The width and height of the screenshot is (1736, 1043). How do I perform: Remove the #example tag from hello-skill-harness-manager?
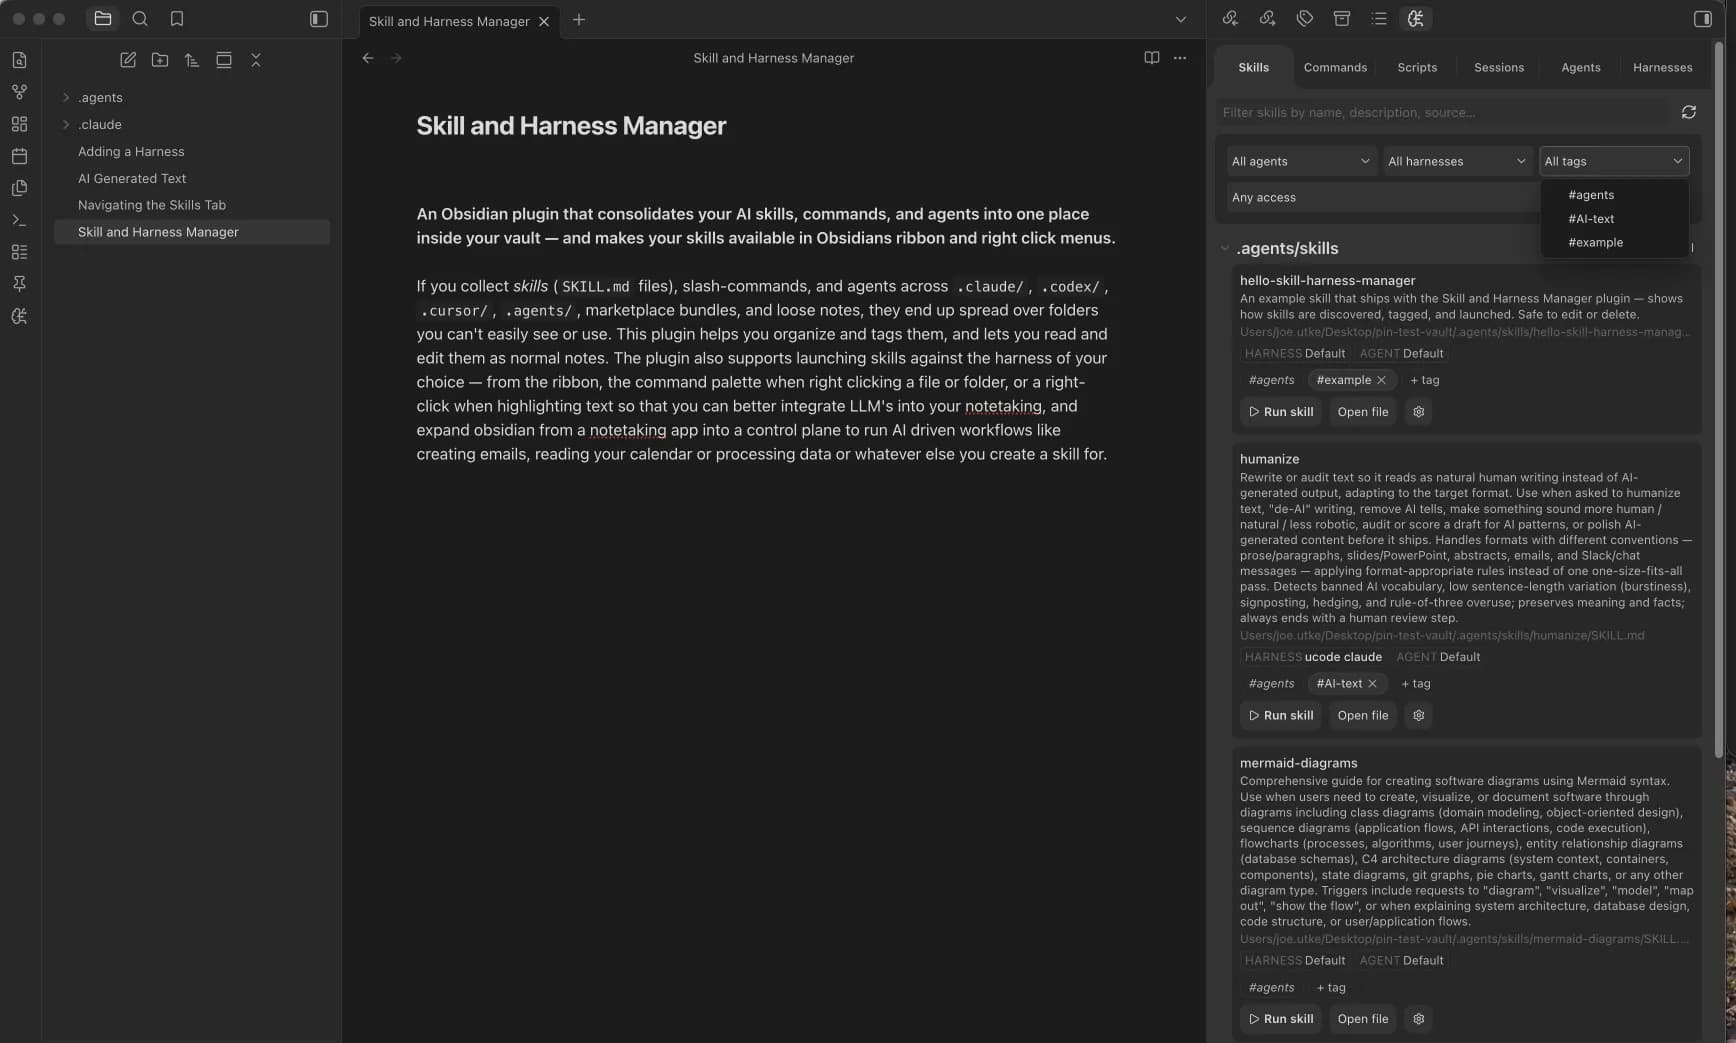click(x=1381, y=380)
